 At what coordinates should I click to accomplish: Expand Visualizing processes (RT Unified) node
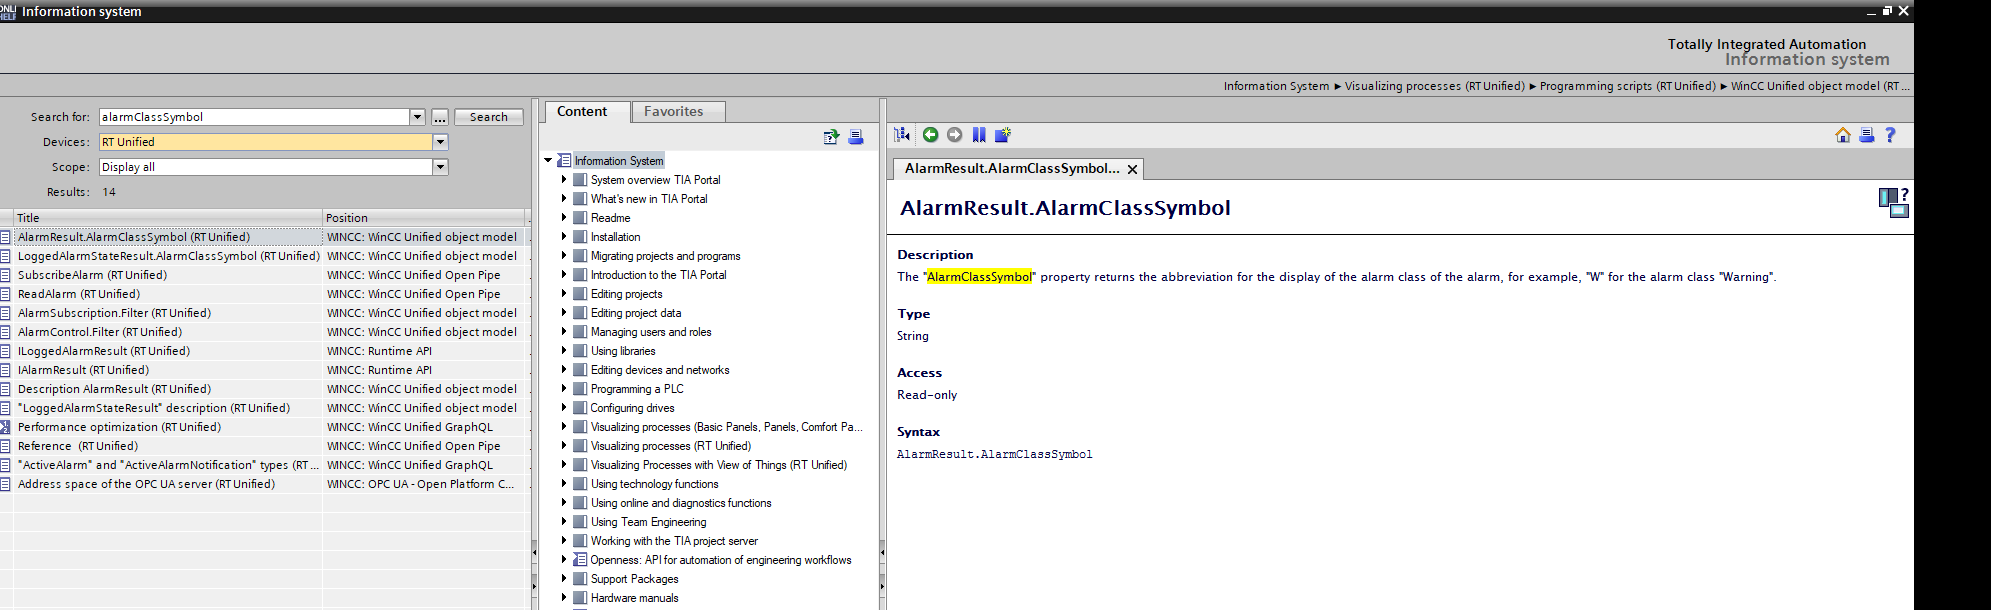(x=564, y=446)
